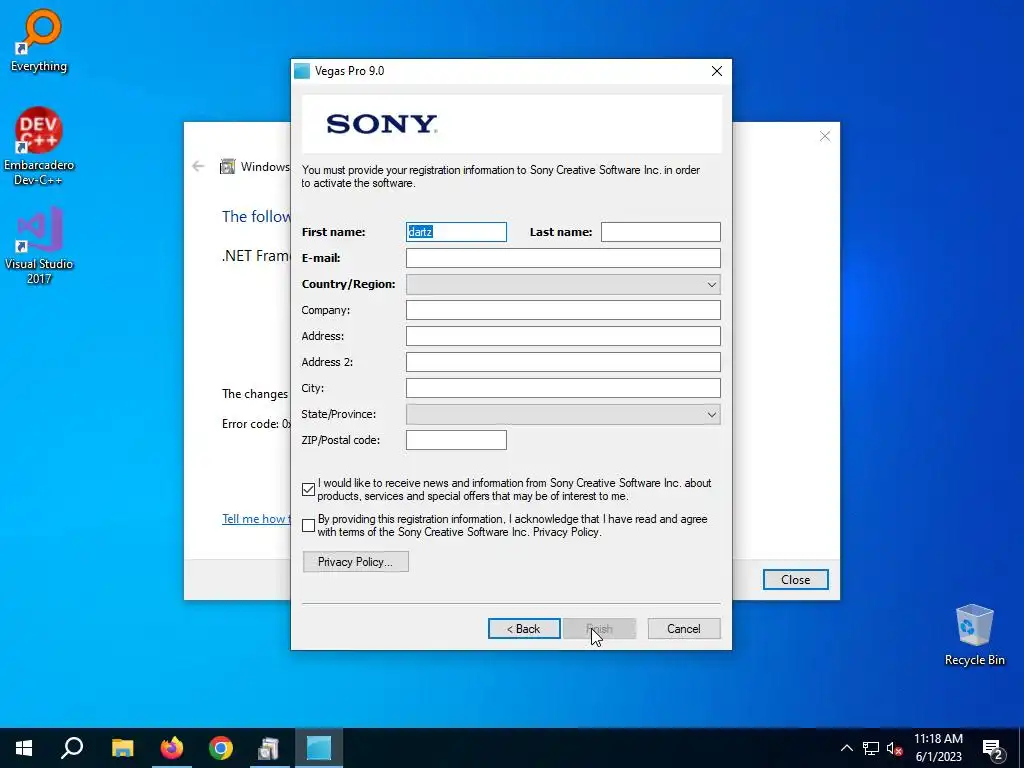Click the Address input field
The image size is (1024, 768).
pyautogui.click(x=563, y=336)
